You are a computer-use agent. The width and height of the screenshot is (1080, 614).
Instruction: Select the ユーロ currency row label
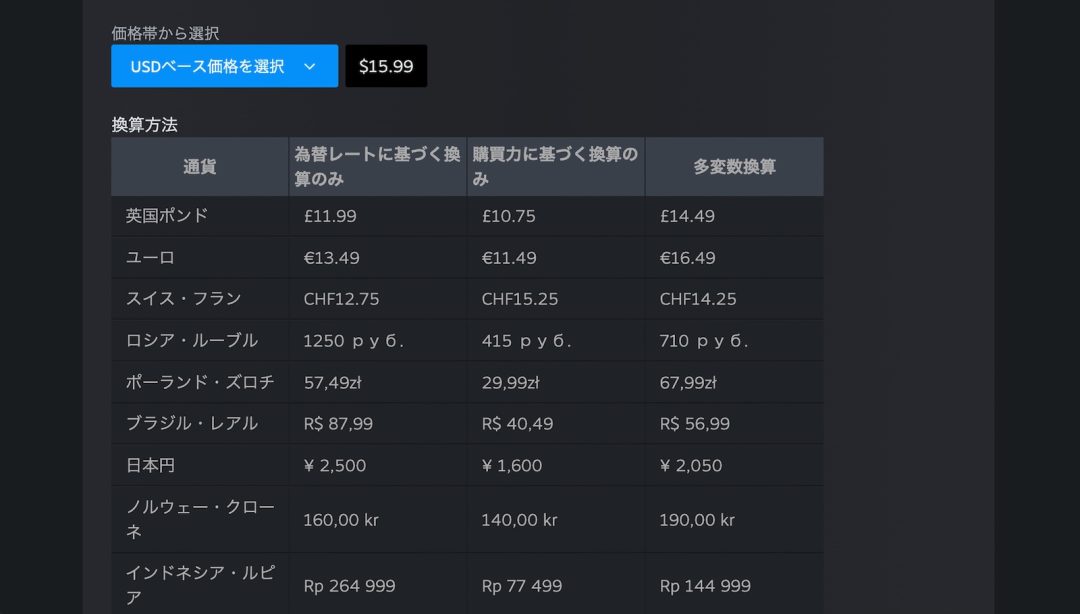[x=151, y=258]
